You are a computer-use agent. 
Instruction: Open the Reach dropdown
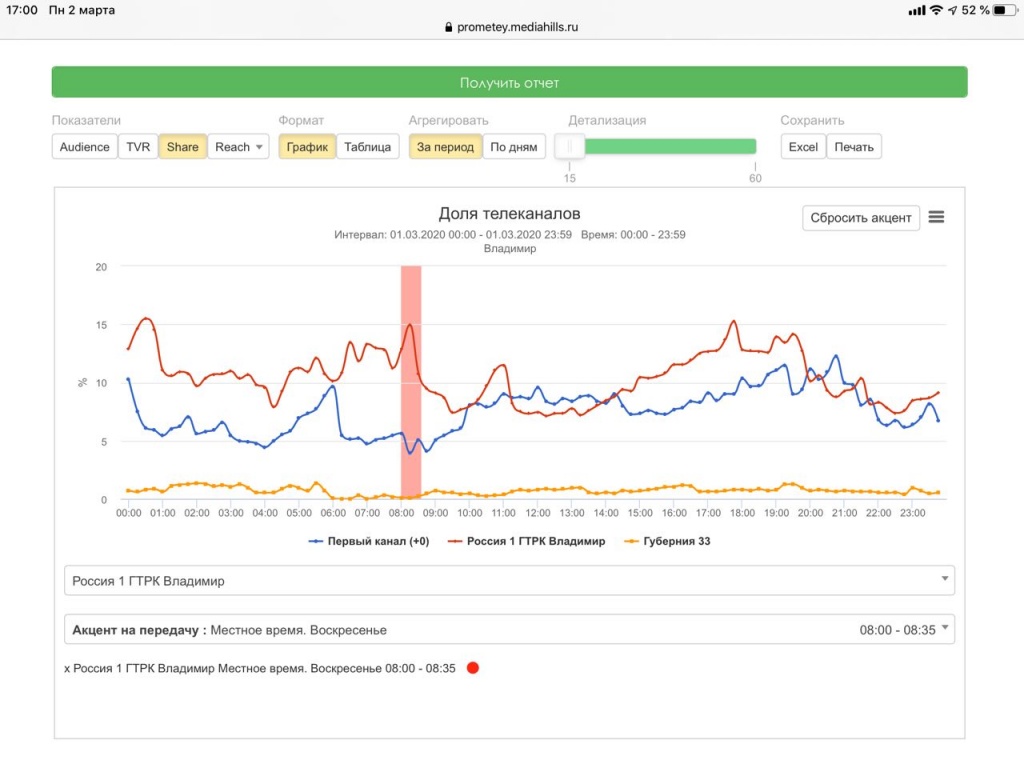(238, 147)
